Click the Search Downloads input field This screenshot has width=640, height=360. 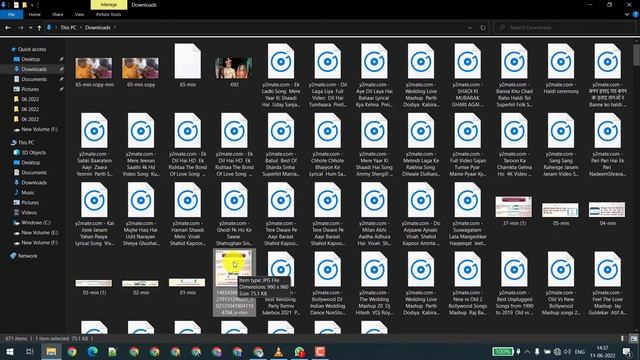(564, 28)
